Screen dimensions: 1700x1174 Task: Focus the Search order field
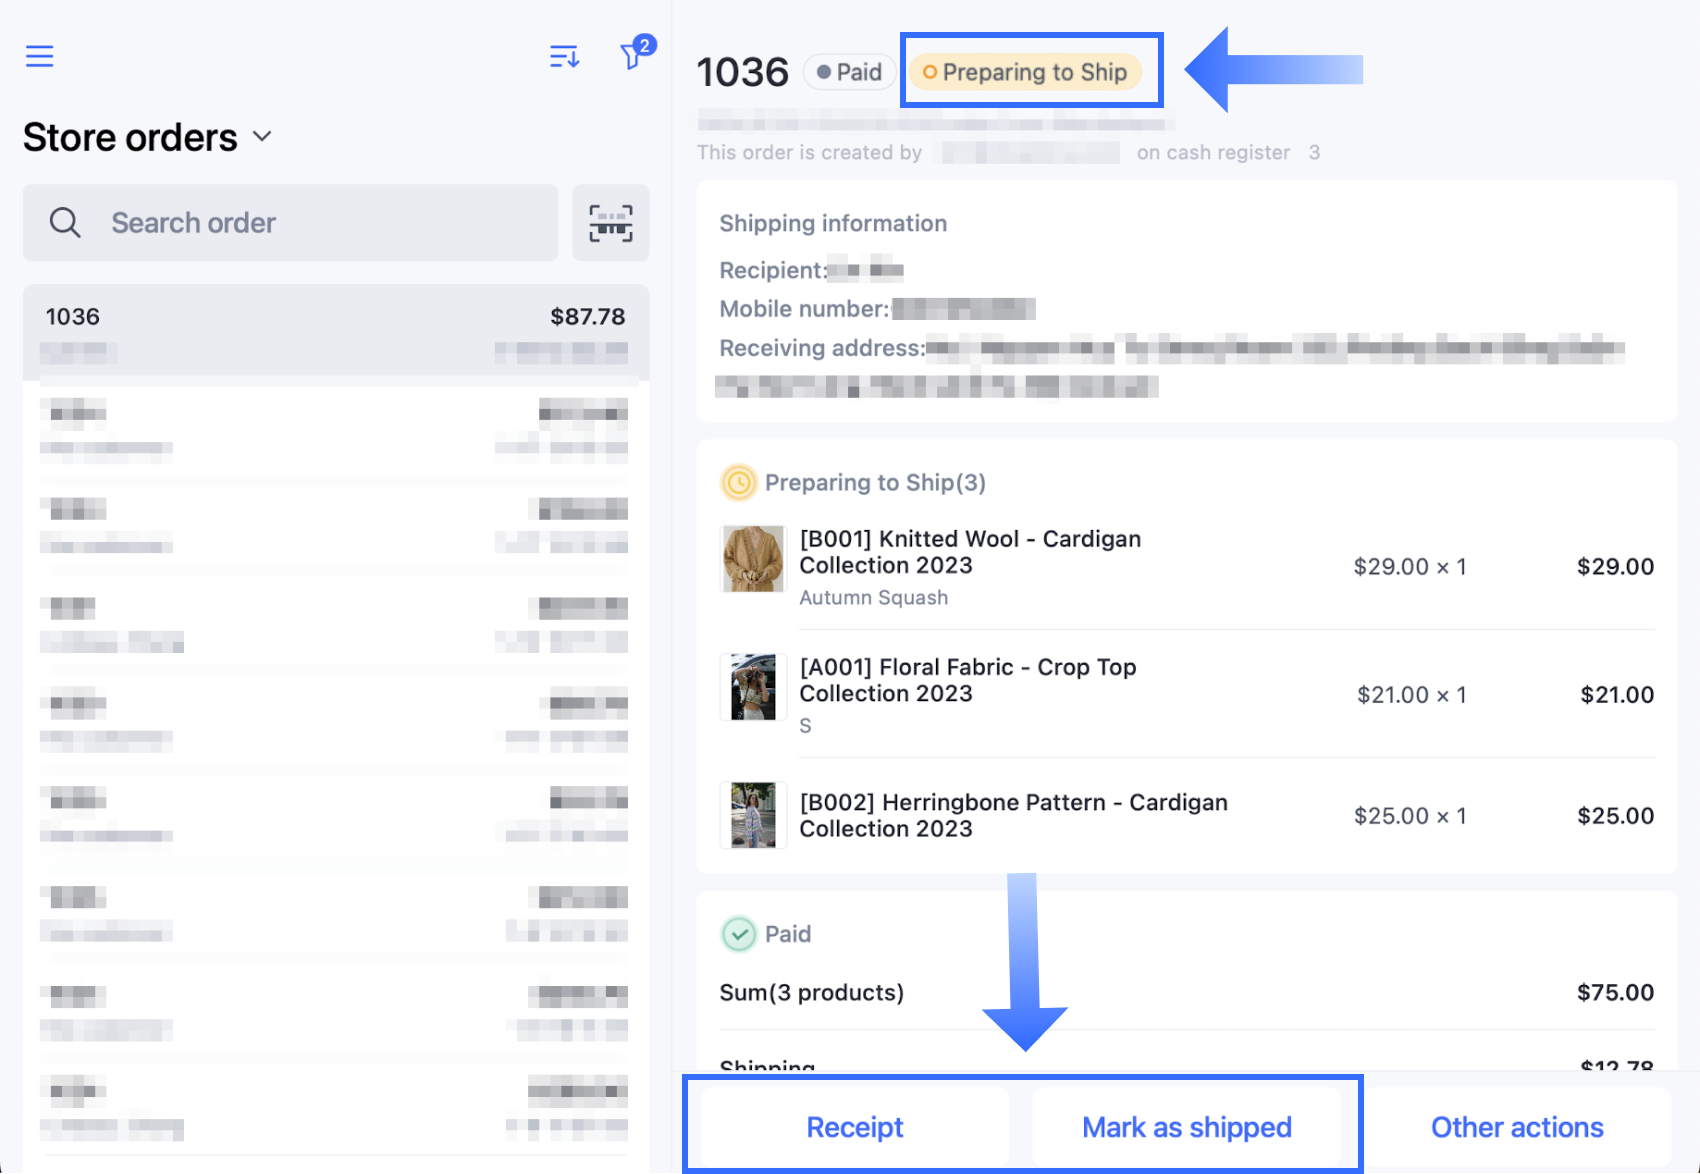click(320, 223)
